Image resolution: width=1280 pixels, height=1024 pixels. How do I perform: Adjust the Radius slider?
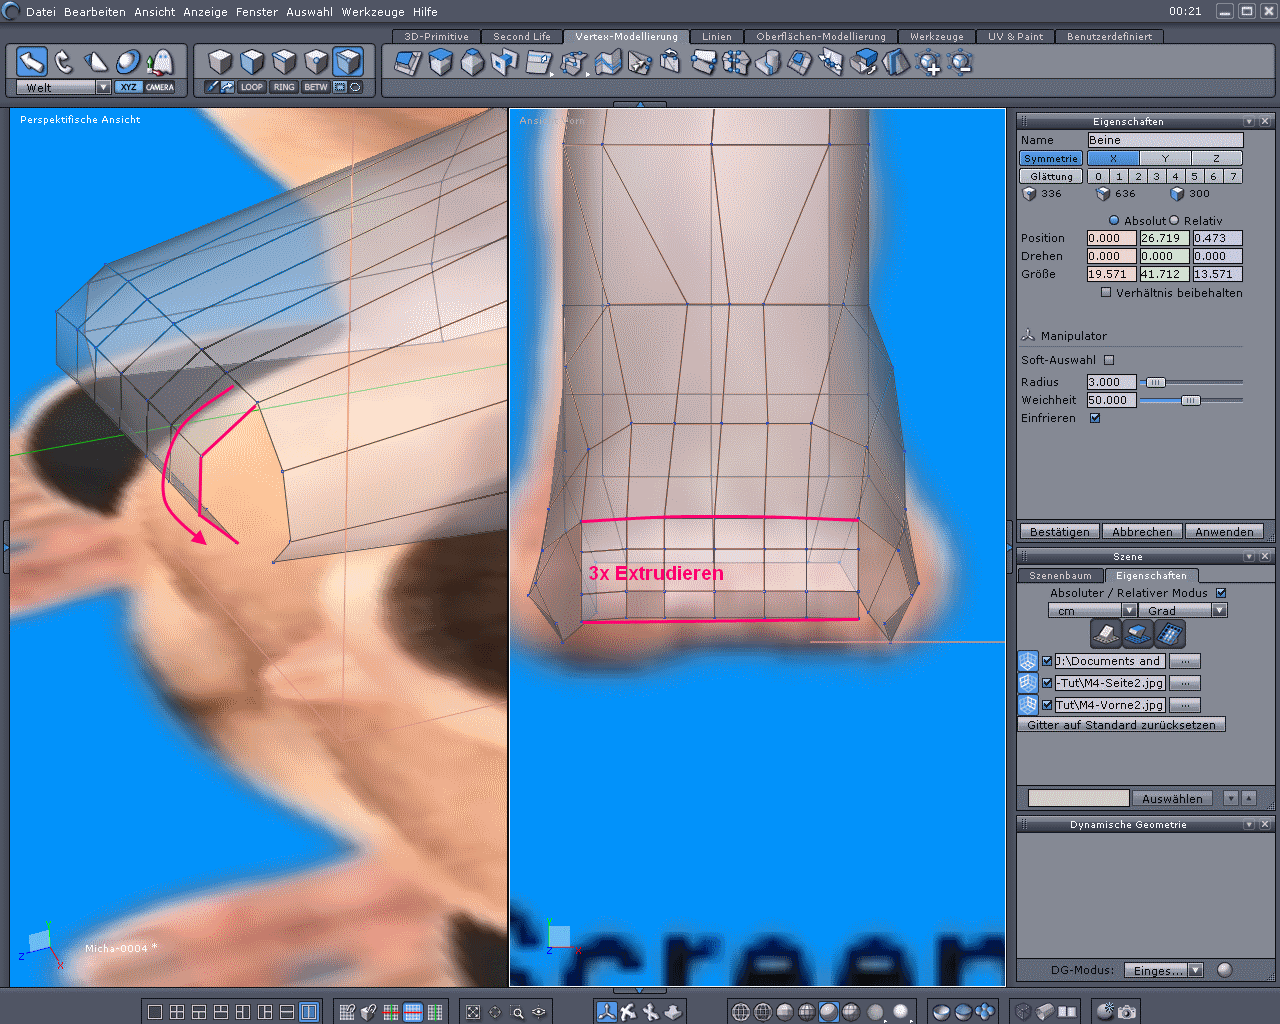click(1155, 382)
